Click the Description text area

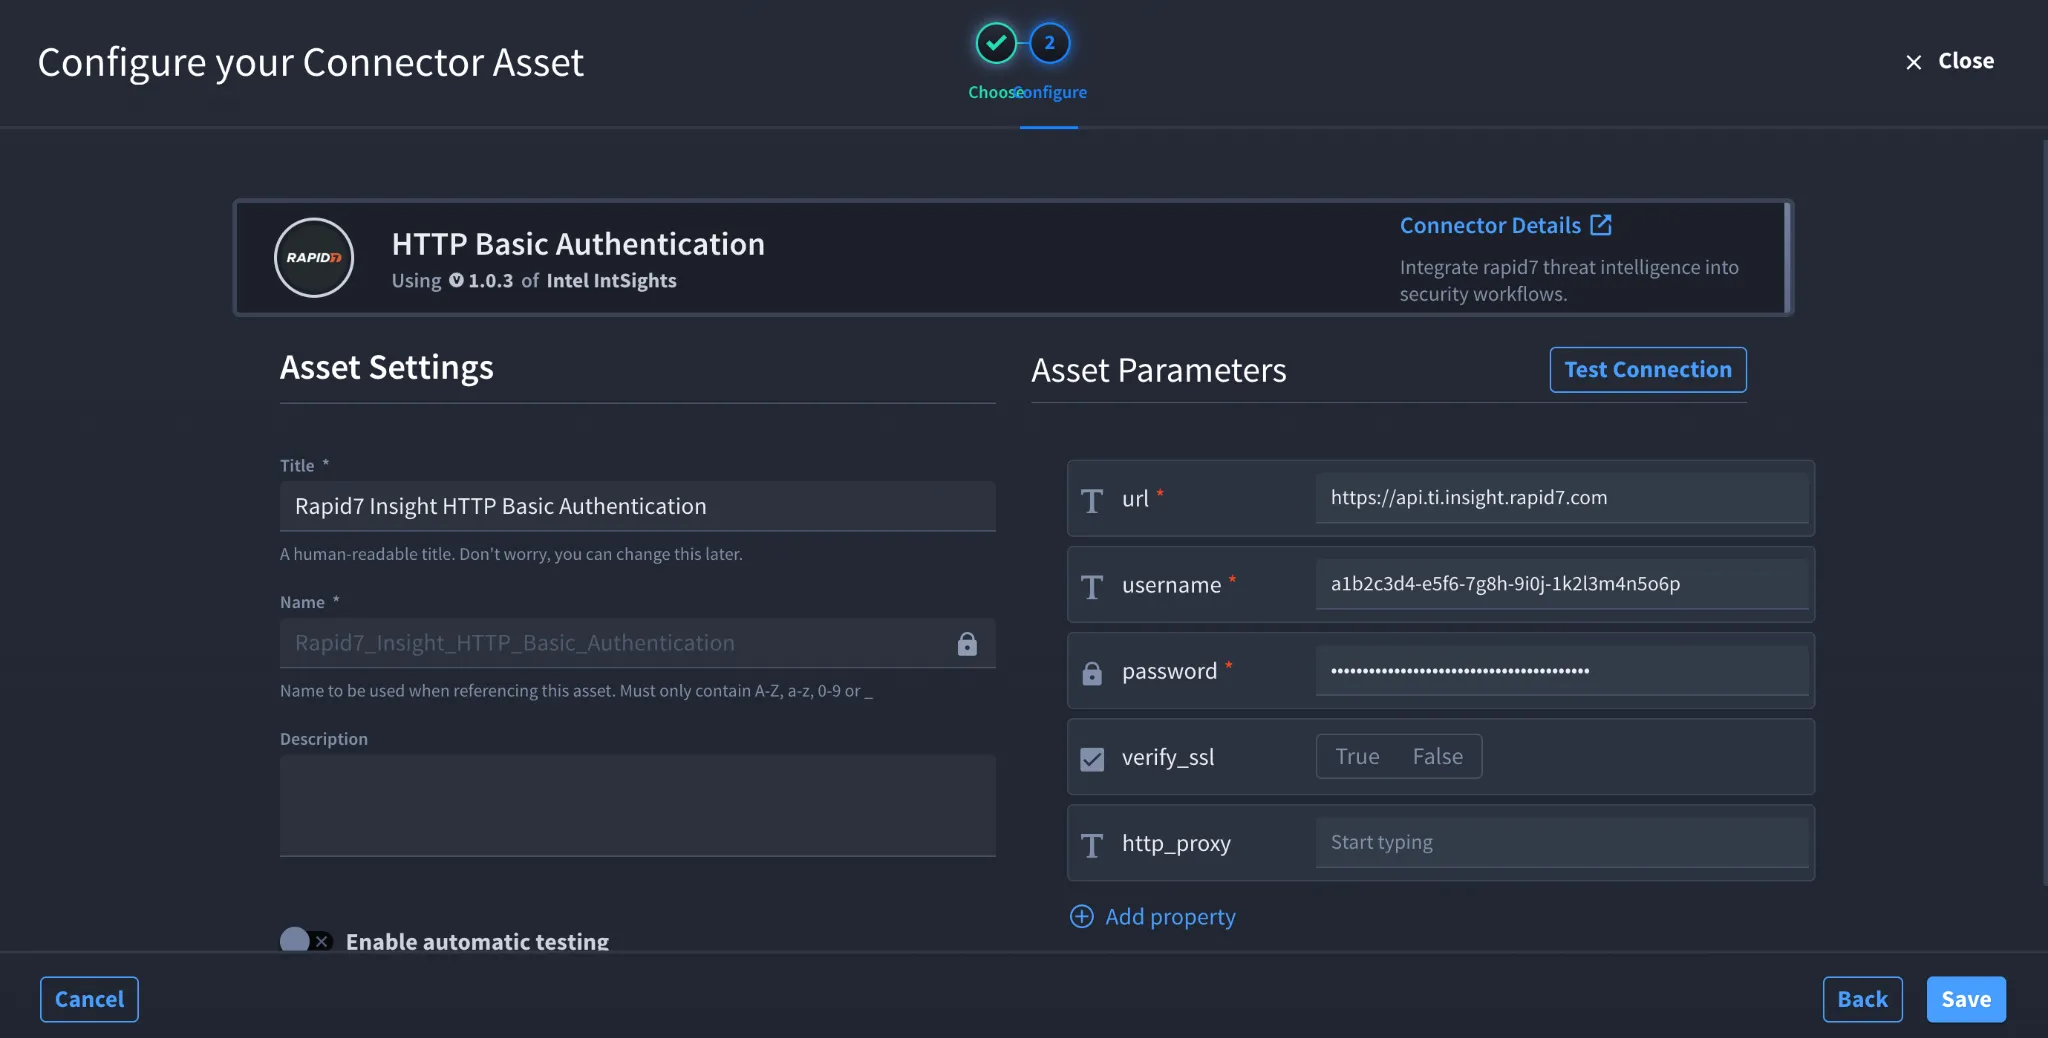637,805
